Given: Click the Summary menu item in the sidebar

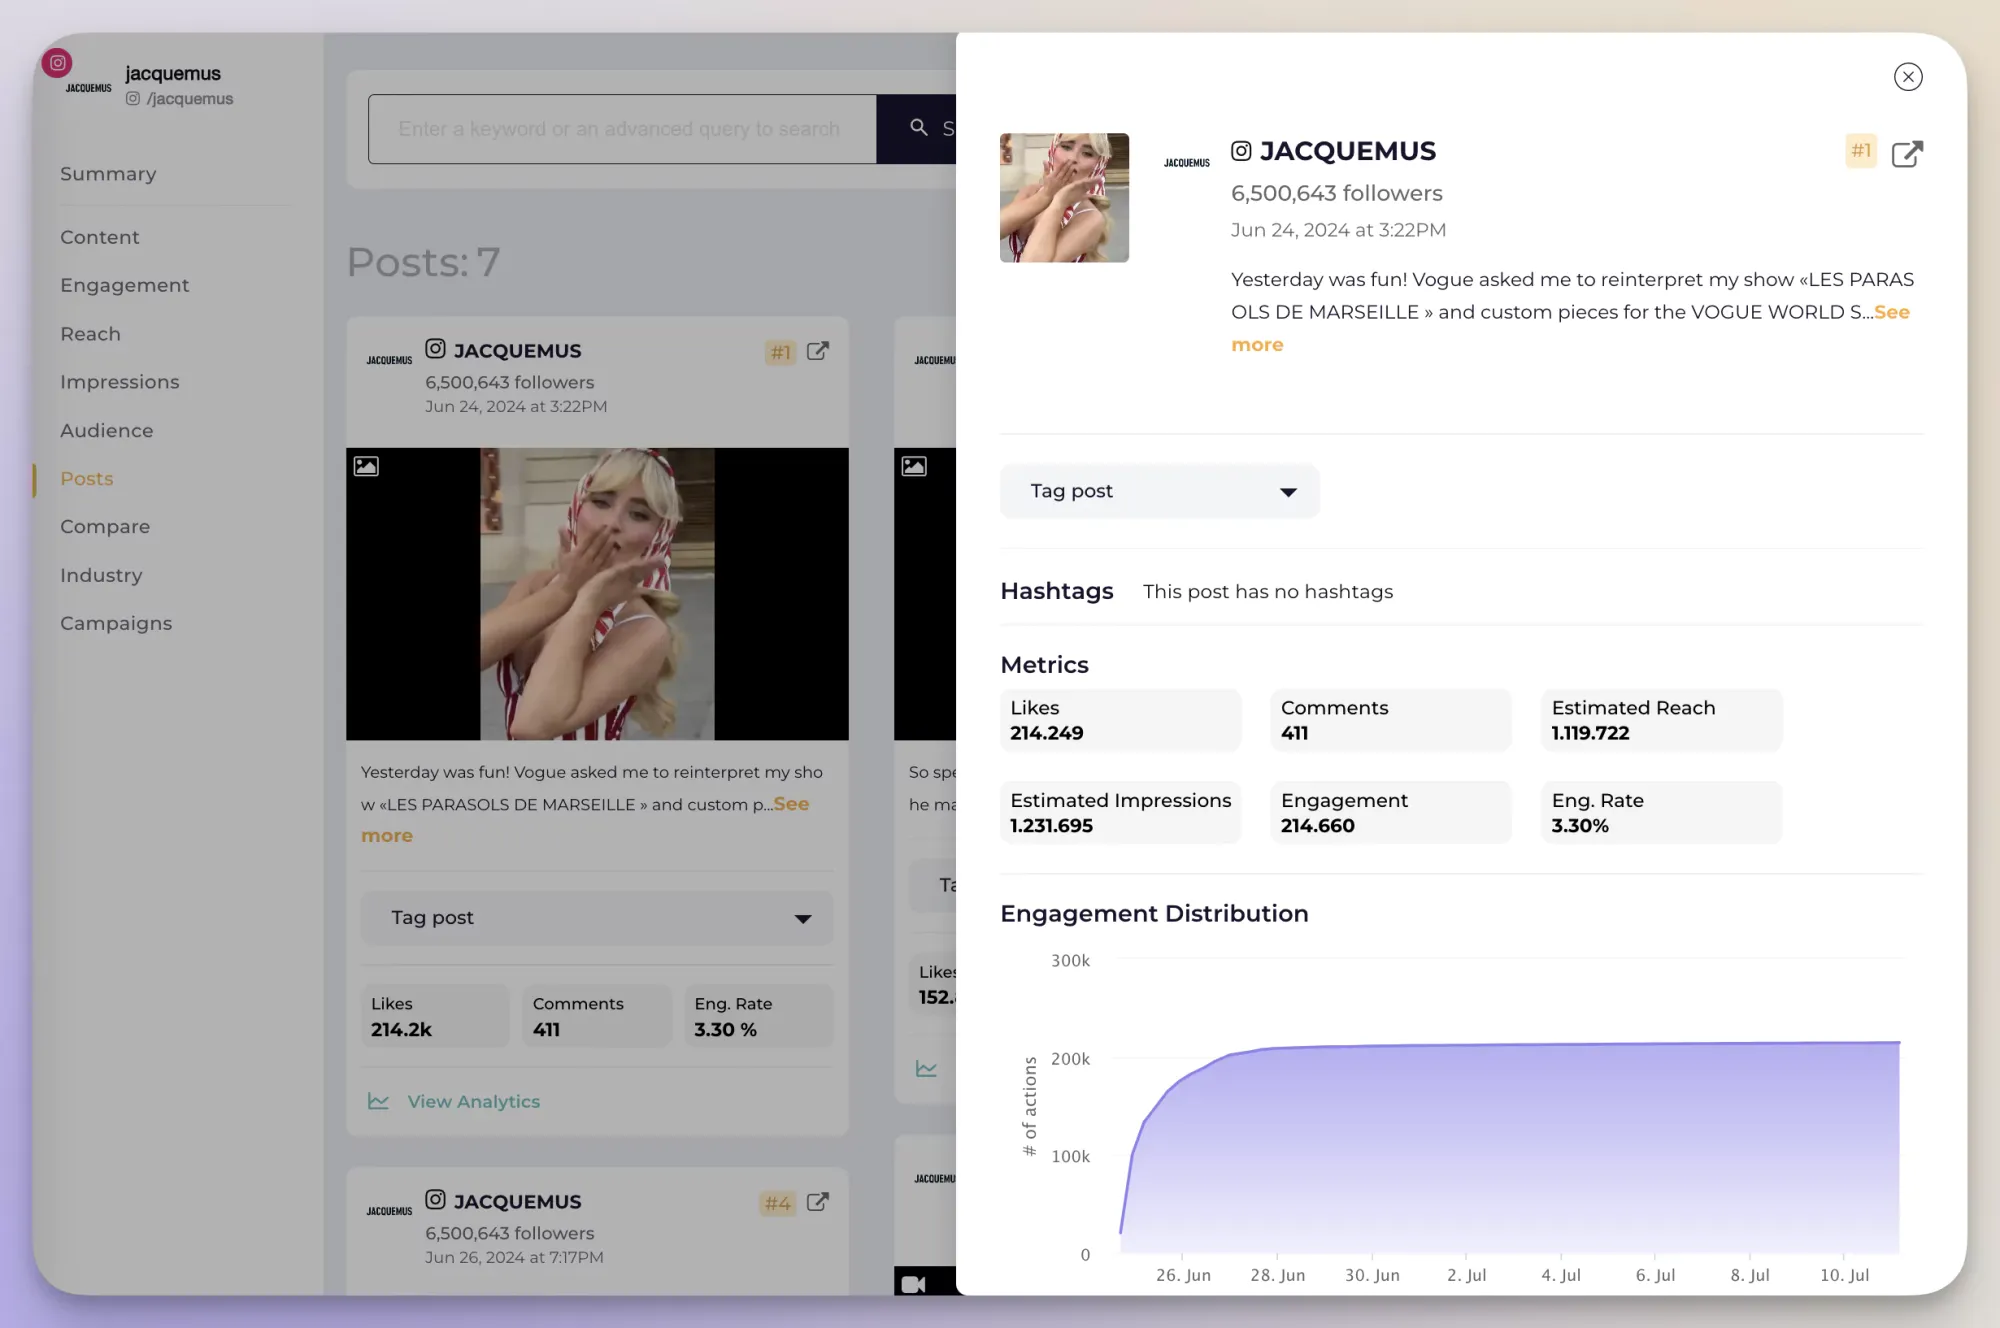Looking at the screenshot, I should 108,175.
